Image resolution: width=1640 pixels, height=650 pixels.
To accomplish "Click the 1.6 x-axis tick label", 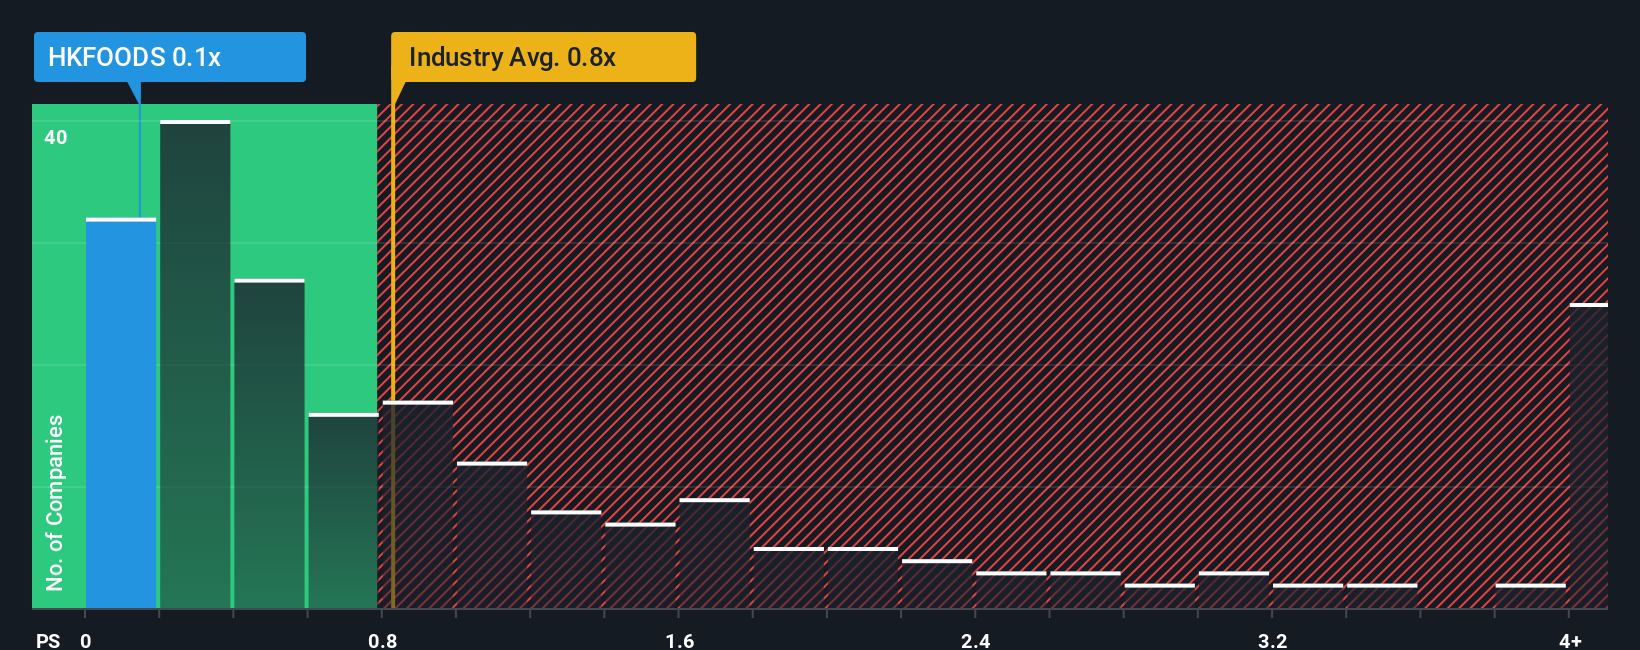I will tap(679, 640).
